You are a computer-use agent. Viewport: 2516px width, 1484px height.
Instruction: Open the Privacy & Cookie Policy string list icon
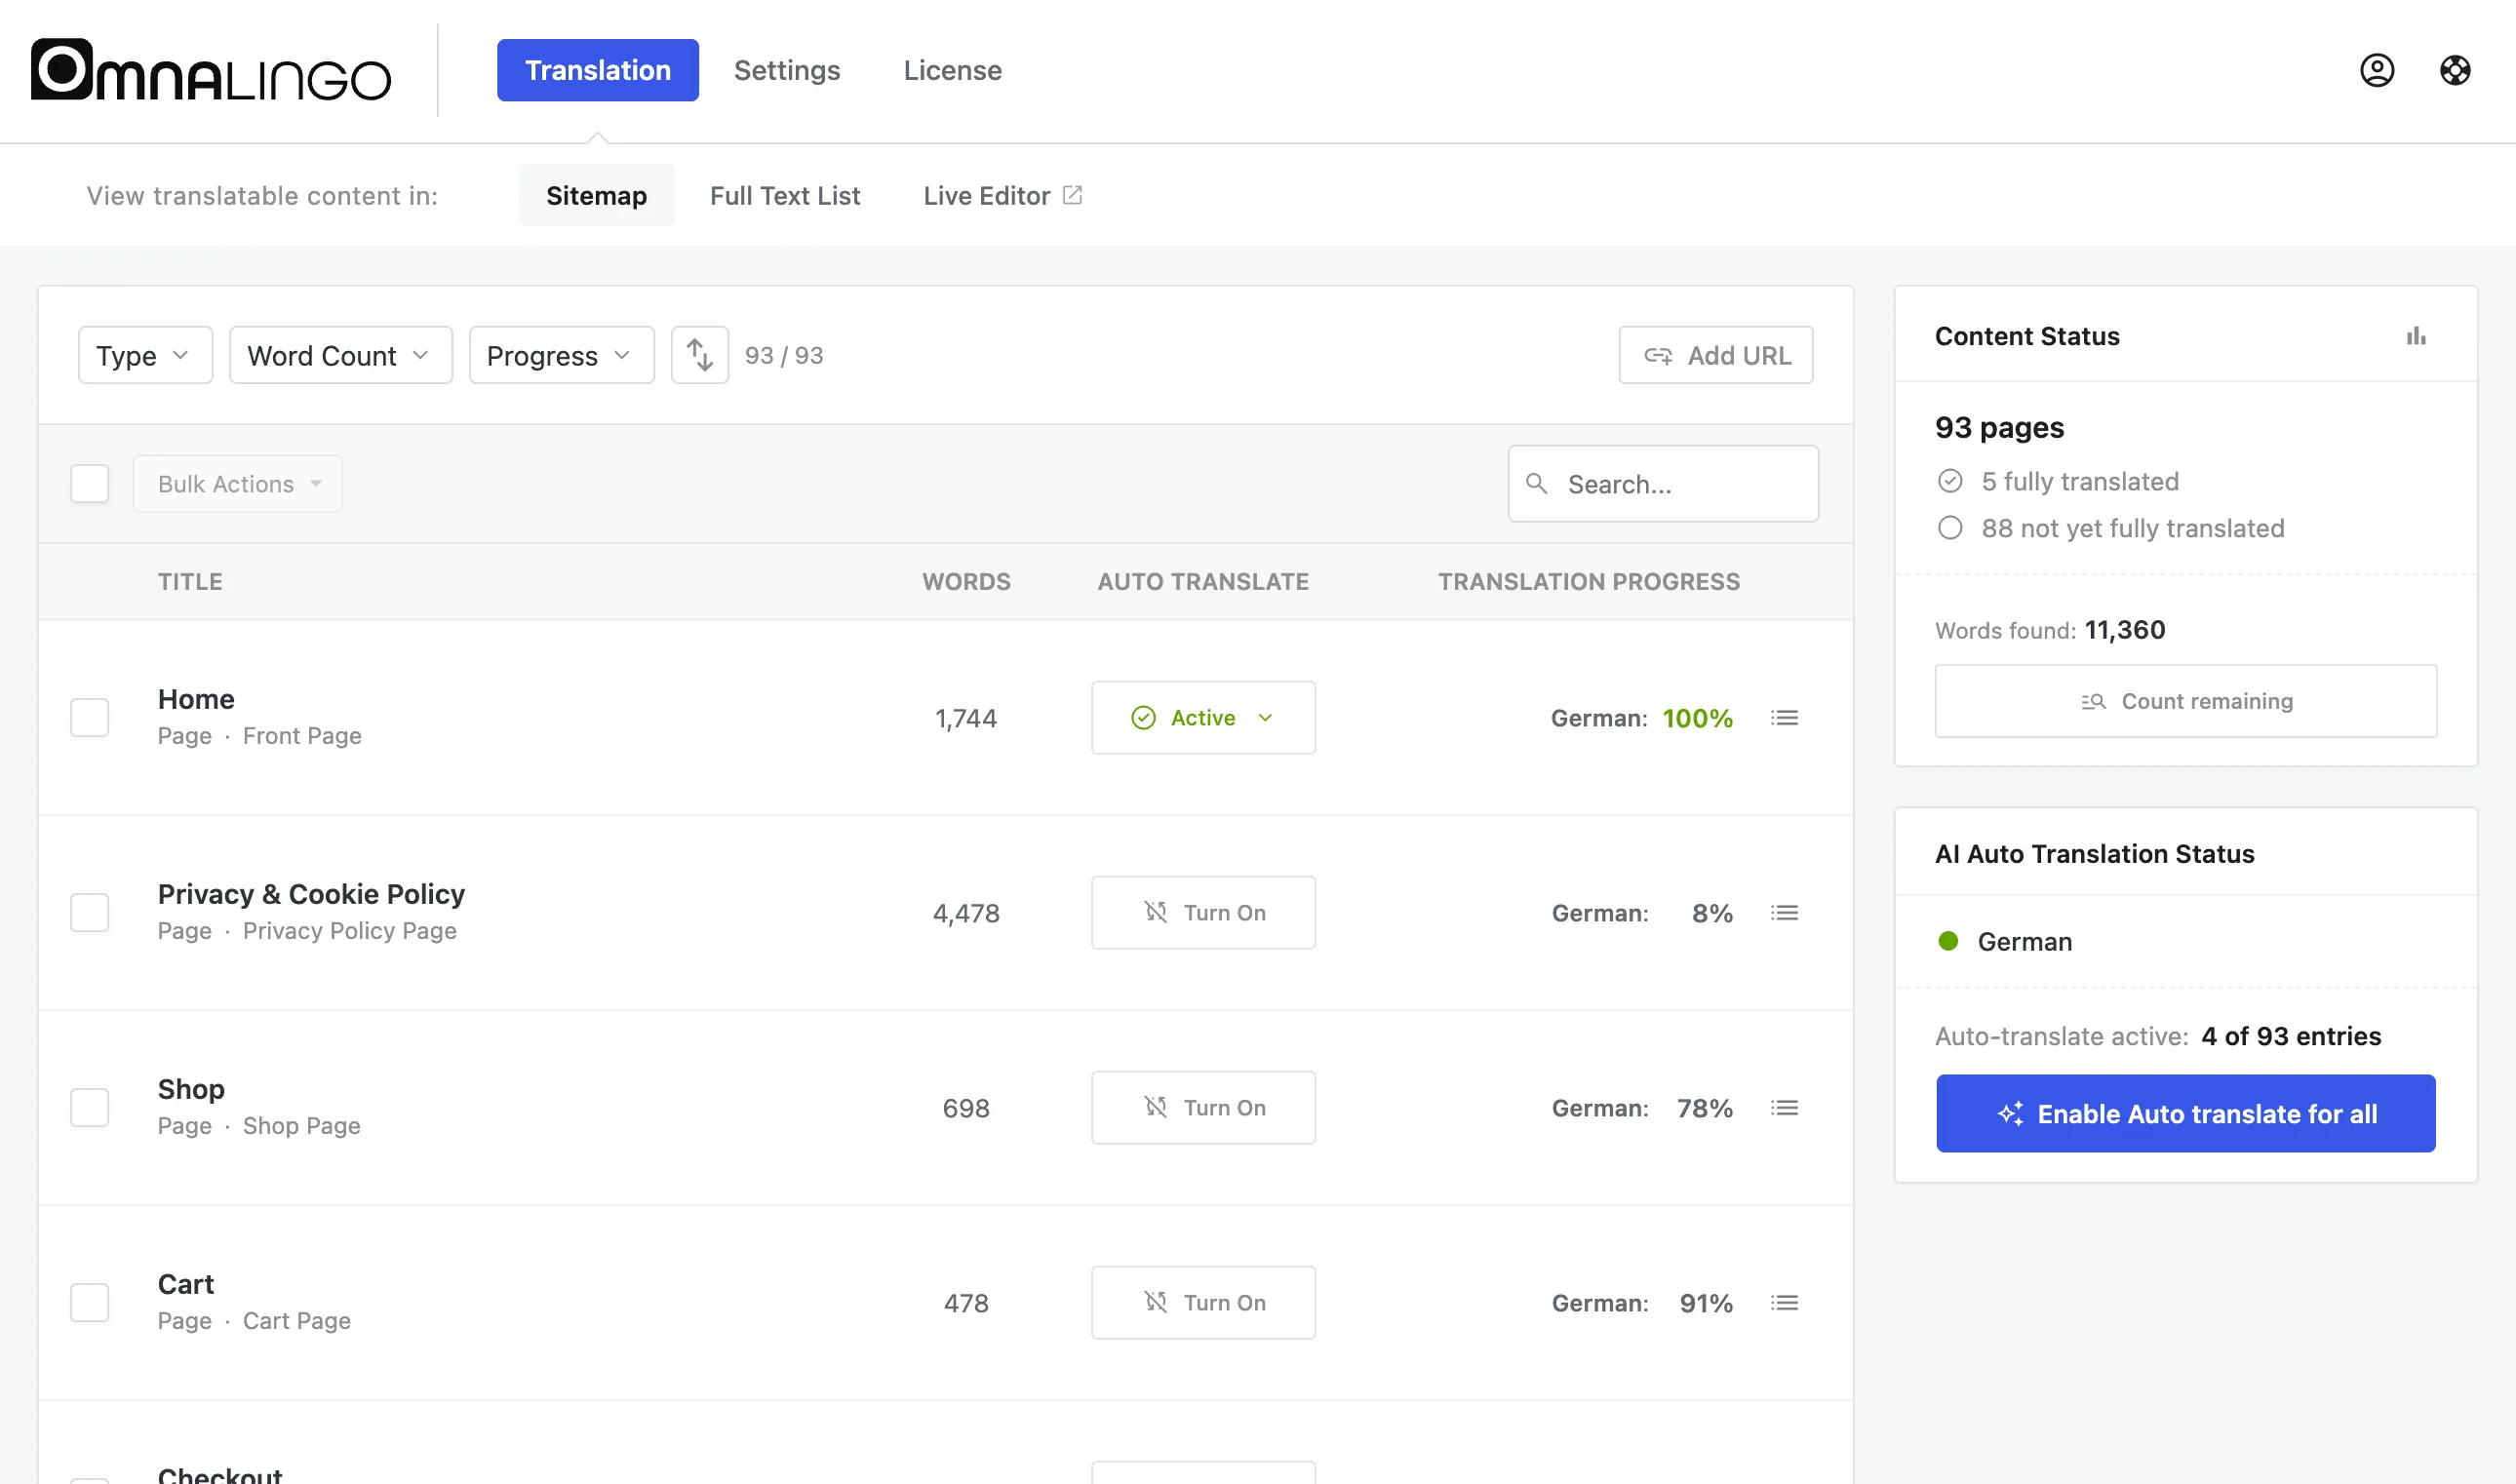pyautogui.click(x=1785, y=913)
